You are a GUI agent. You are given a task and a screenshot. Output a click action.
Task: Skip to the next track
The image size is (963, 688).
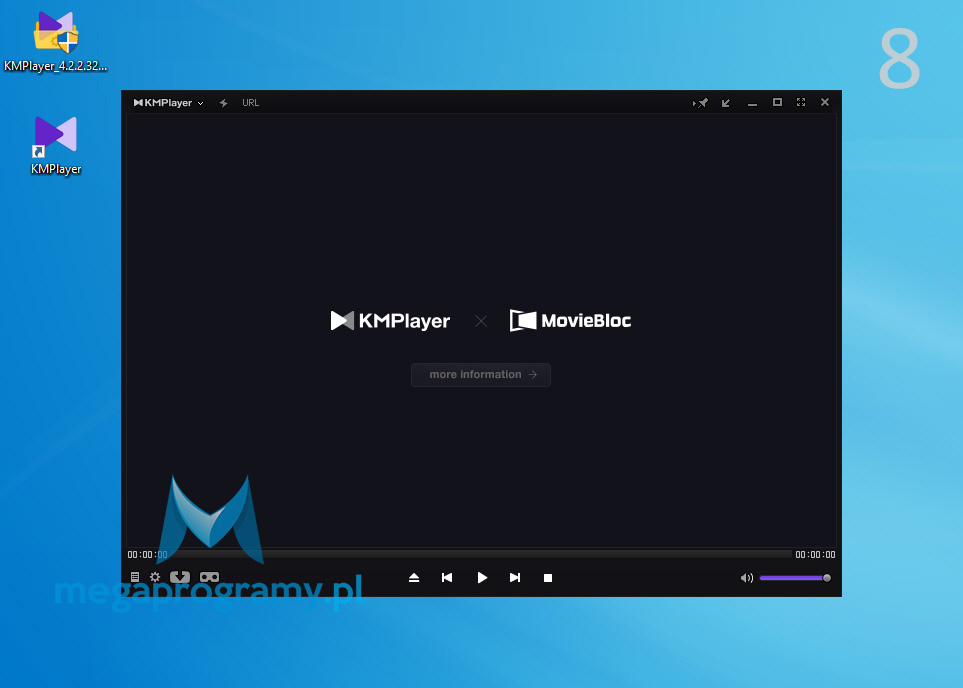(x=515, y=577)
